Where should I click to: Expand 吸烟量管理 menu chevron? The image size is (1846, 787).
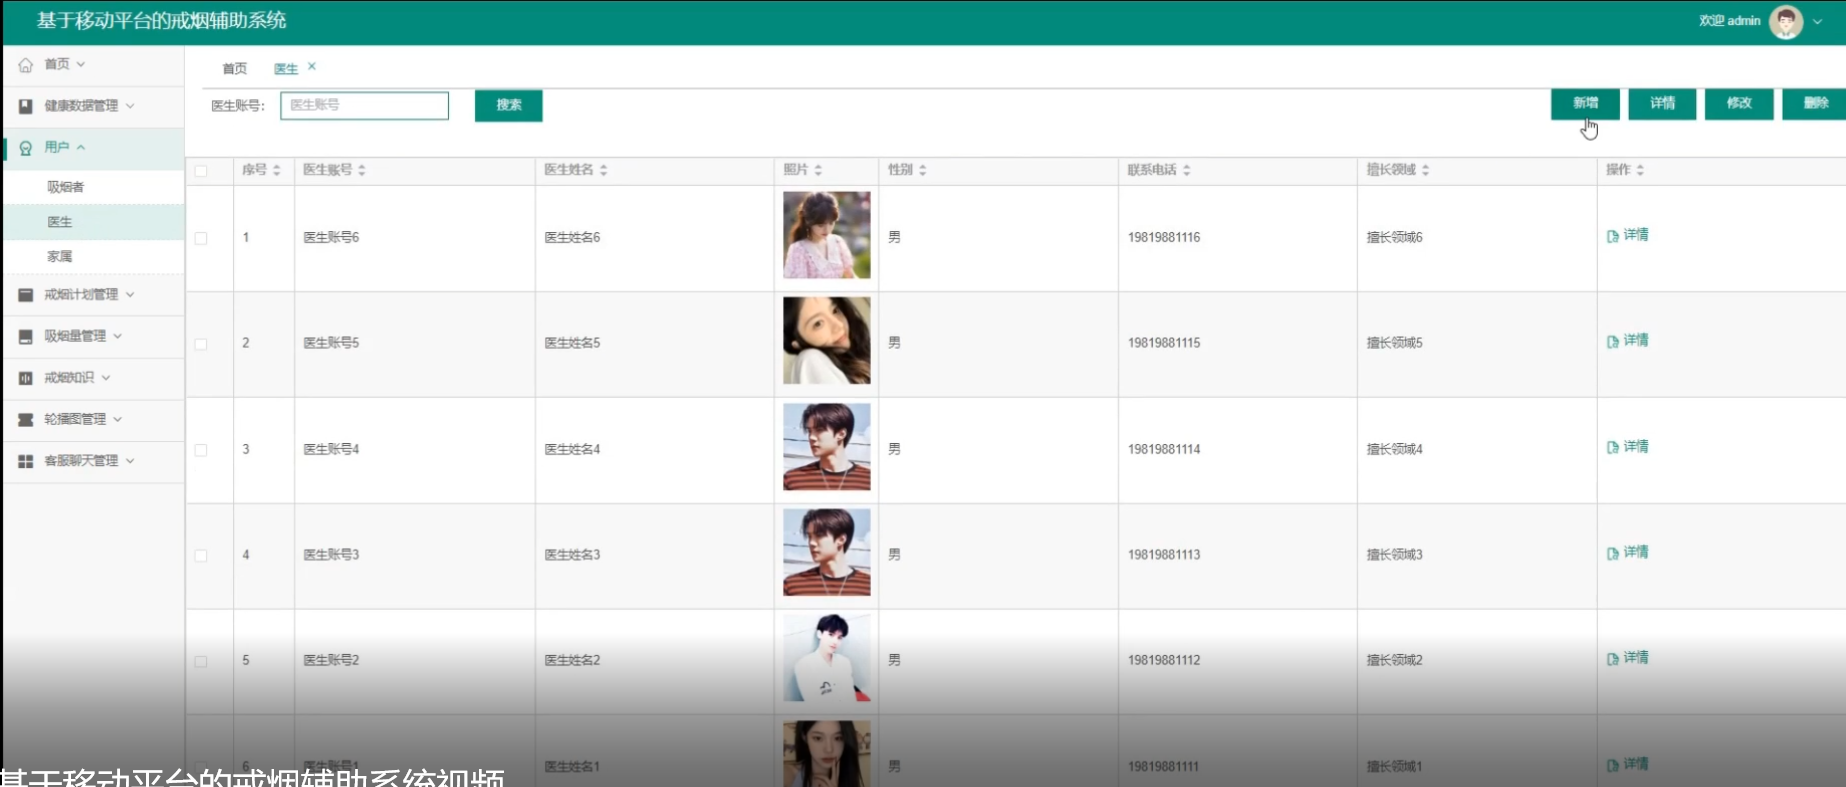[118, 337]
